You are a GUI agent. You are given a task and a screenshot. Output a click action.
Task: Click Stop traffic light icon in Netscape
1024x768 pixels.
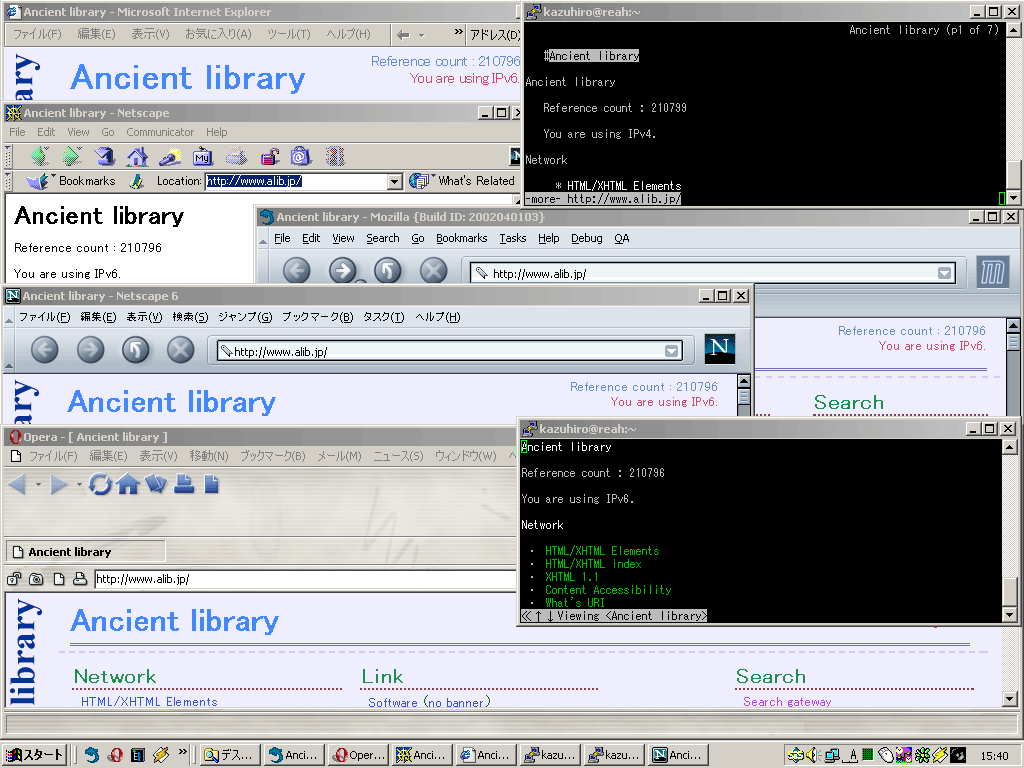pyautogui.click(x=335, y=156)
